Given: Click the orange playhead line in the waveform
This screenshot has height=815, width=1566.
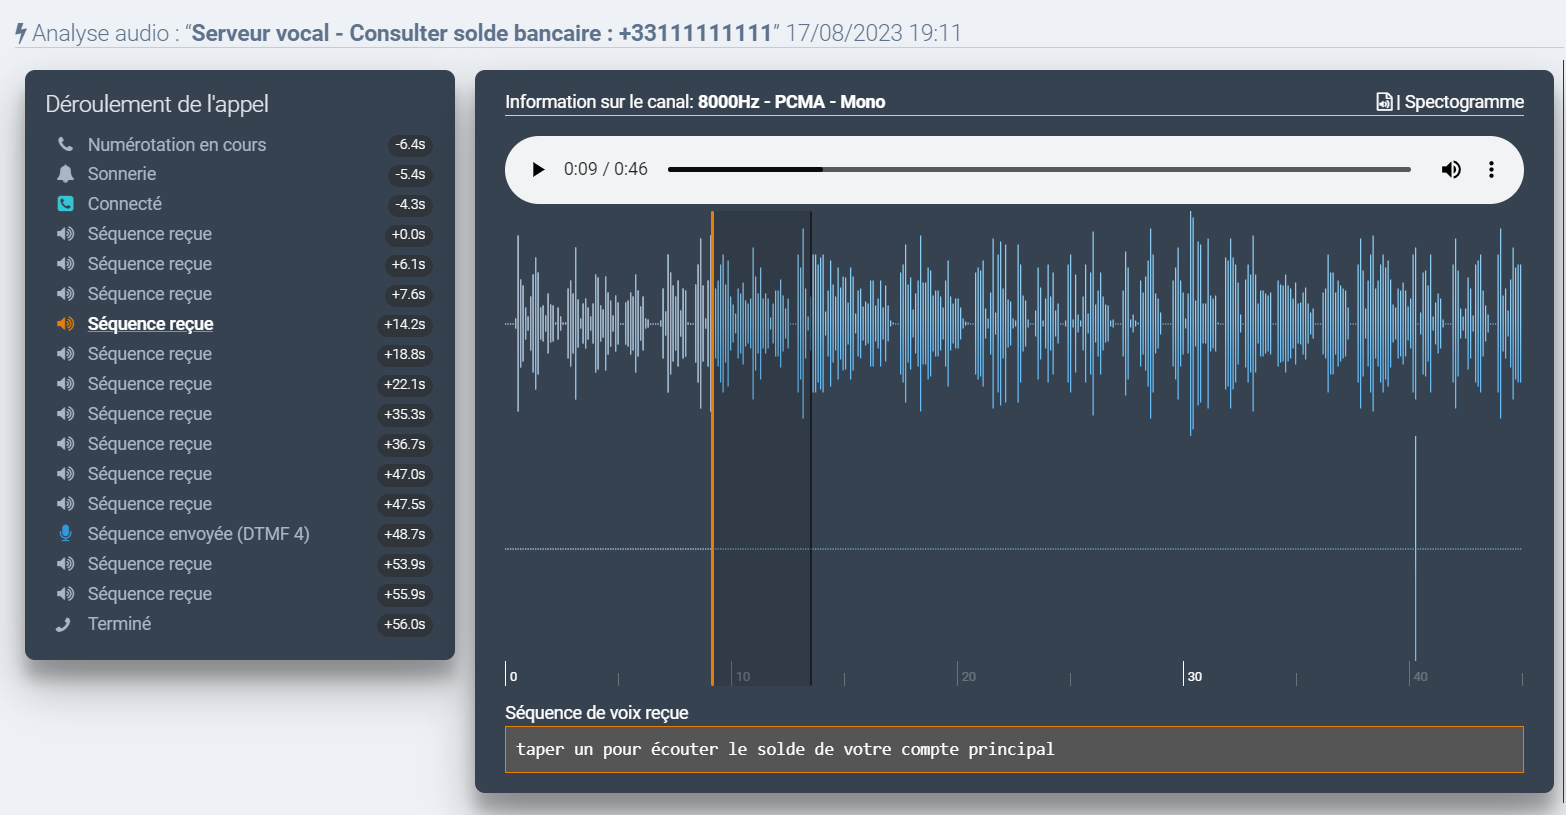Looking at the screenshot, I should pos(712,448).
